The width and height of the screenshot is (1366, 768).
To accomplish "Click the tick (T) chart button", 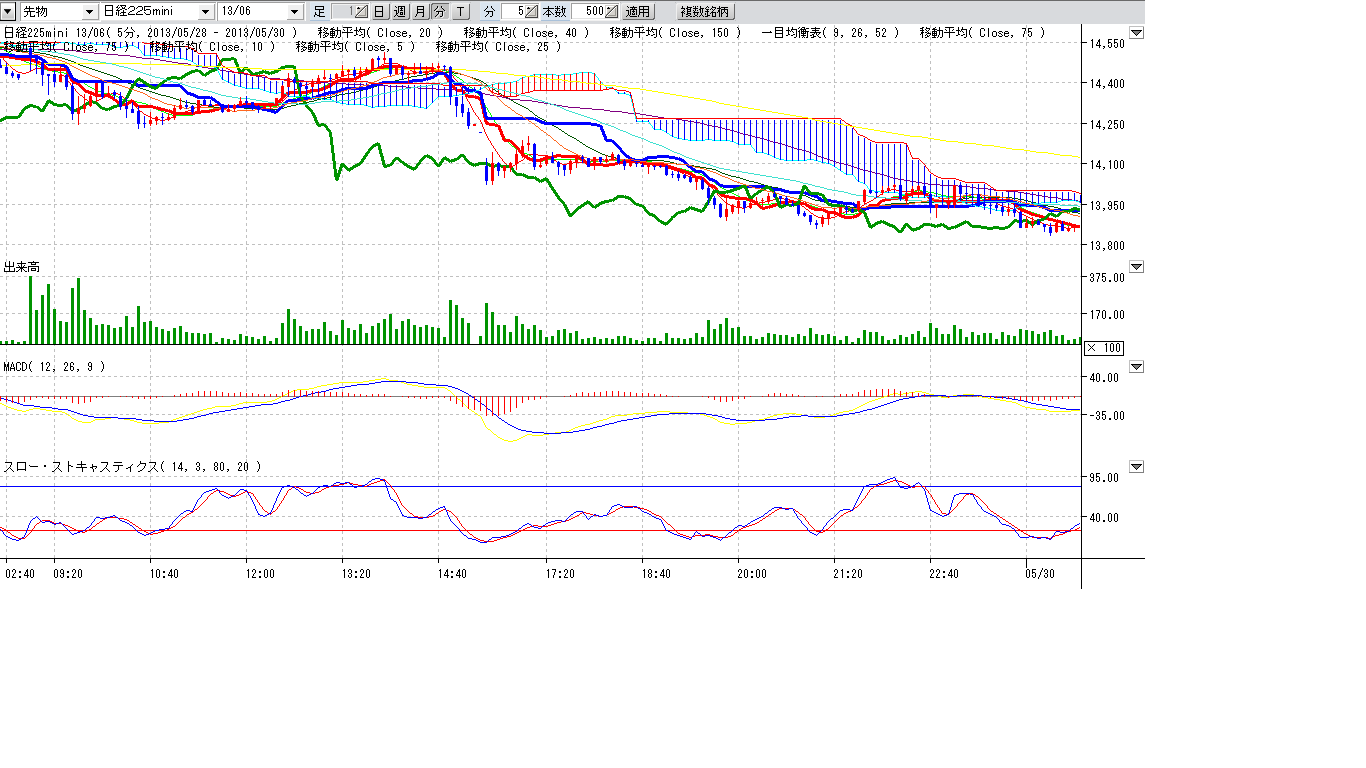I will [x=459, y=12].
